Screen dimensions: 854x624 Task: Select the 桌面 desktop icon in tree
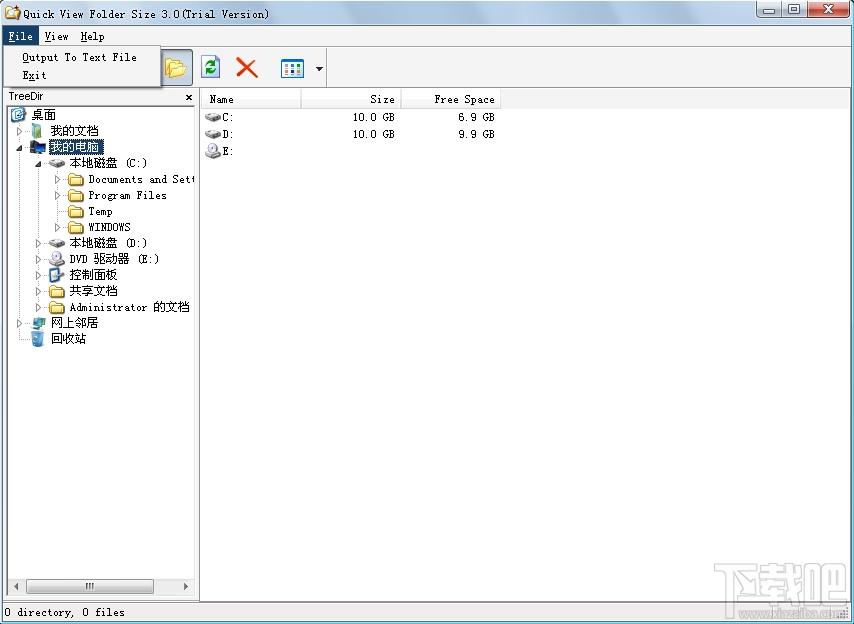coord(19,114)
